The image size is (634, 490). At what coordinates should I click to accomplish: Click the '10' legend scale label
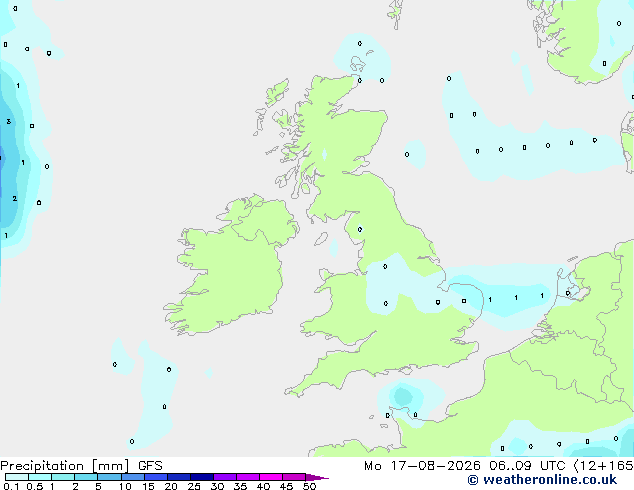[125, 486]
